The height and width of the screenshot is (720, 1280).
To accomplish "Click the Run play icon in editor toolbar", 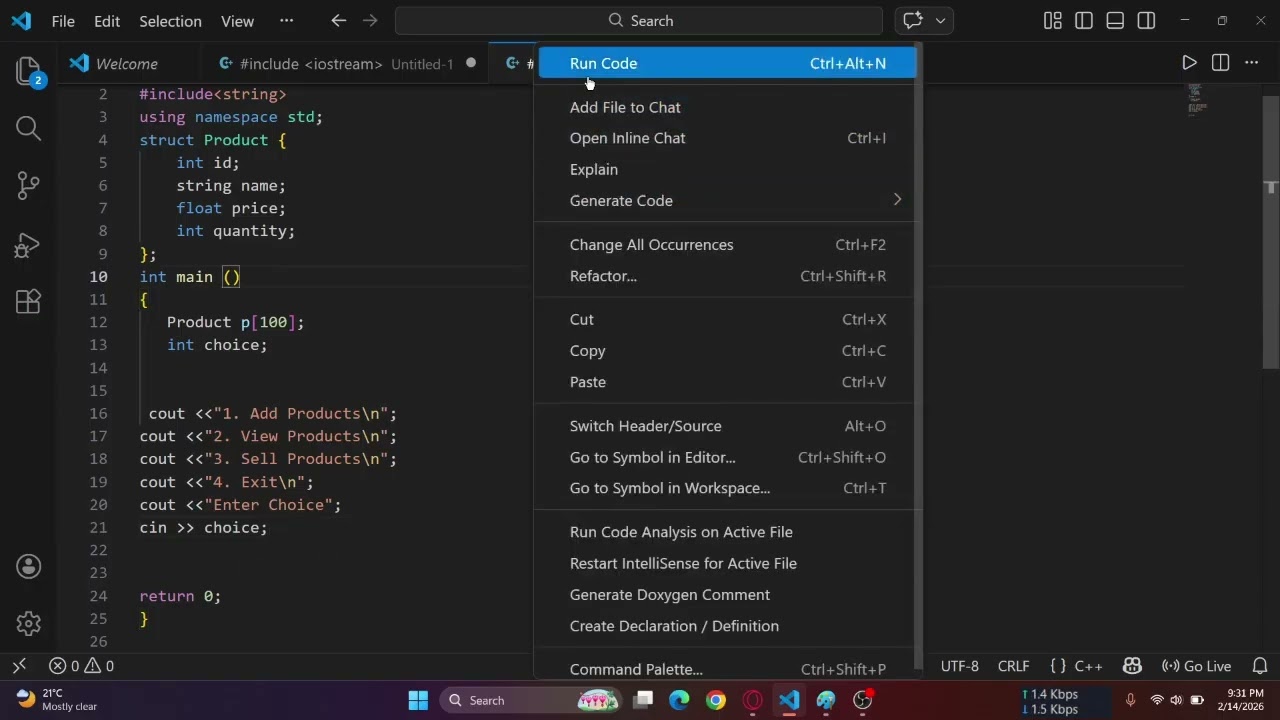I will point(1189,63).
